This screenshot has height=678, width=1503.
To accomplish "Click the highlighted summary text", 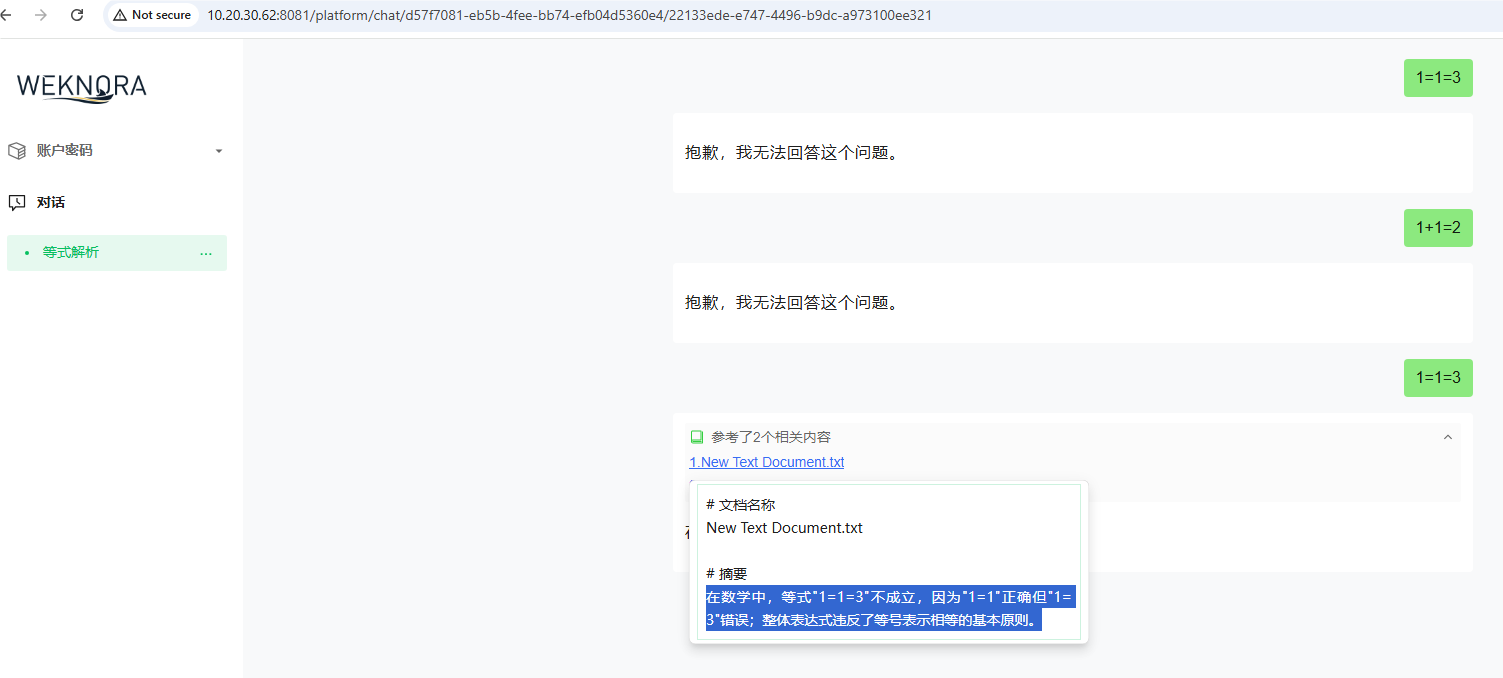I will pos(891,609).
